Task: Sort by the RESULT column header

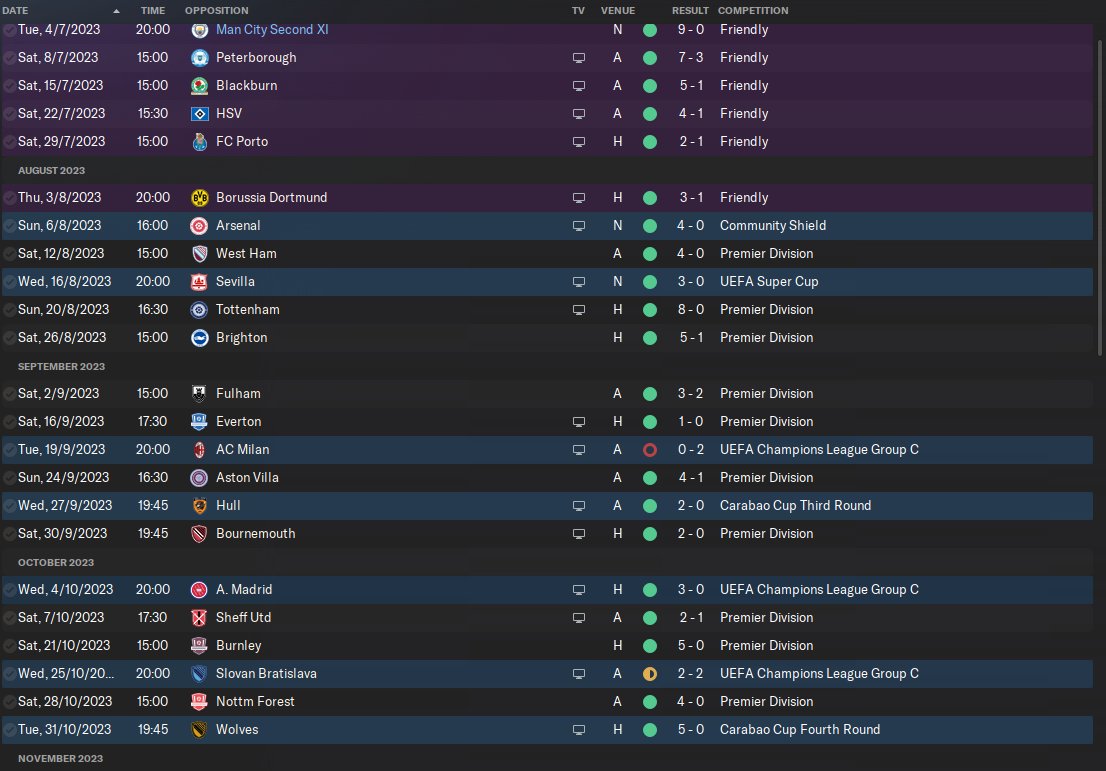Action: tap(690, 11)
